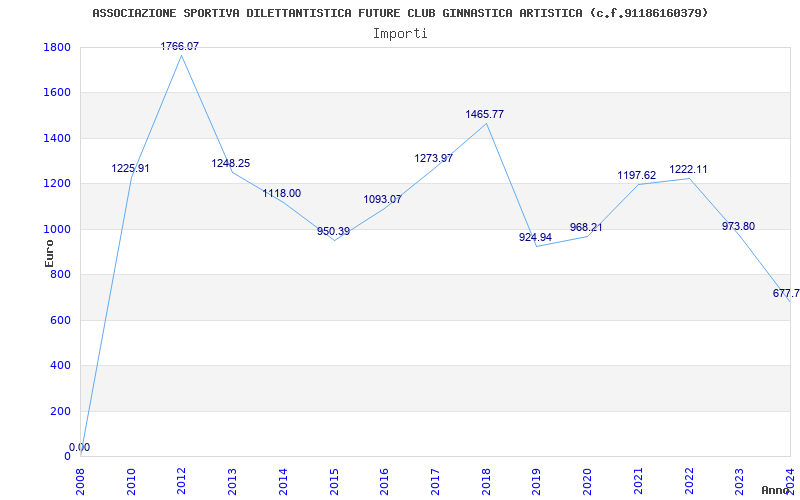Select the 2015 year tick label

[x=334, y=481]
